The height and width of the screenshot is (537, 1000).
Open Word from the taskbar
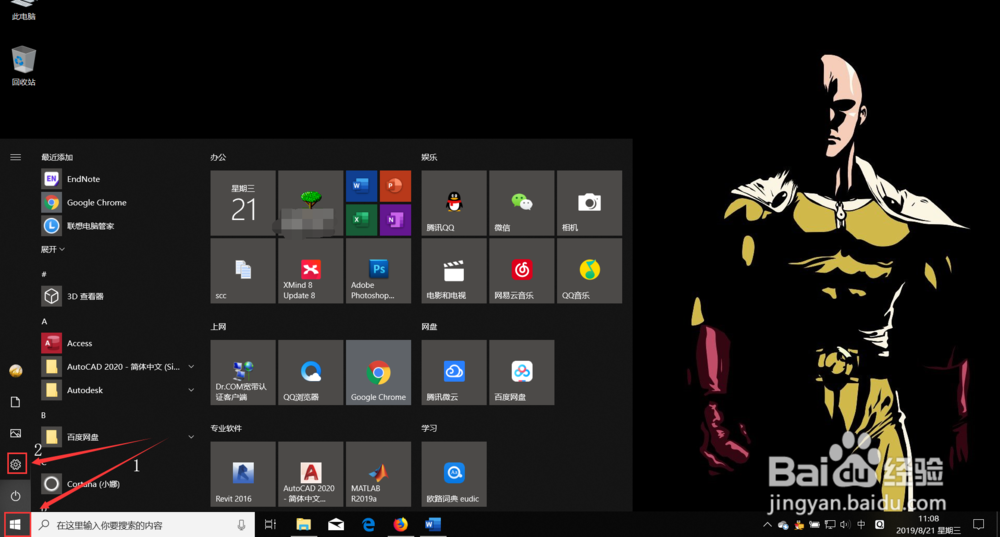click(x=432, y=524)
